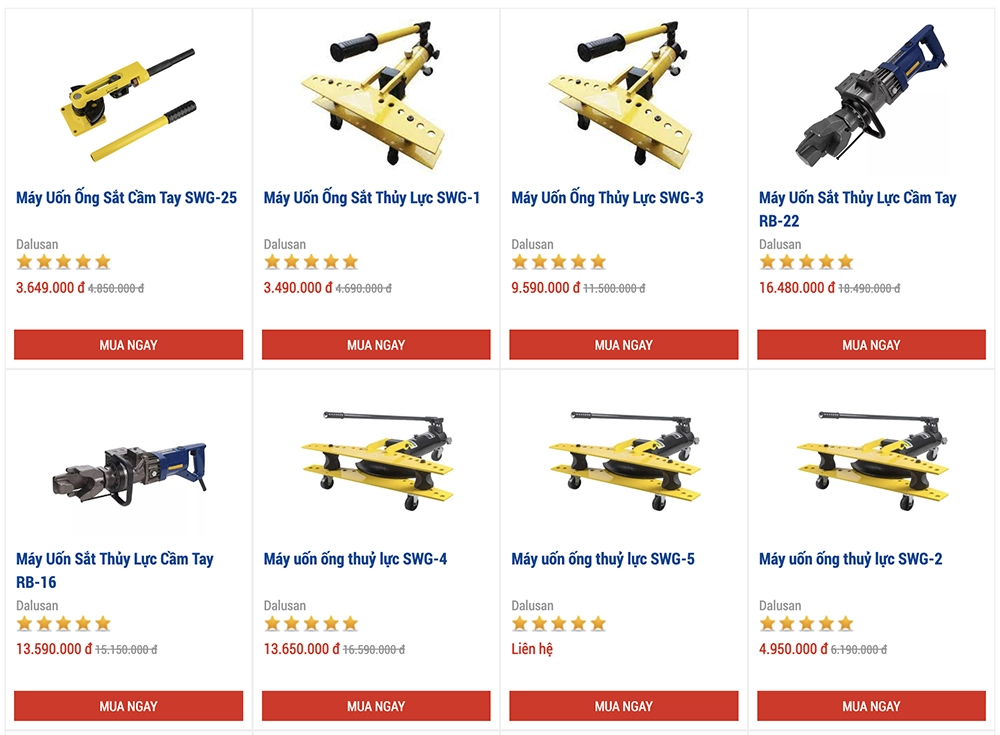This screenshot has height=735, width=1000.
Task: Open Máy Uốn Ống Sắt Cầm Tay SWG-25 link
Action: coord(126,198)
